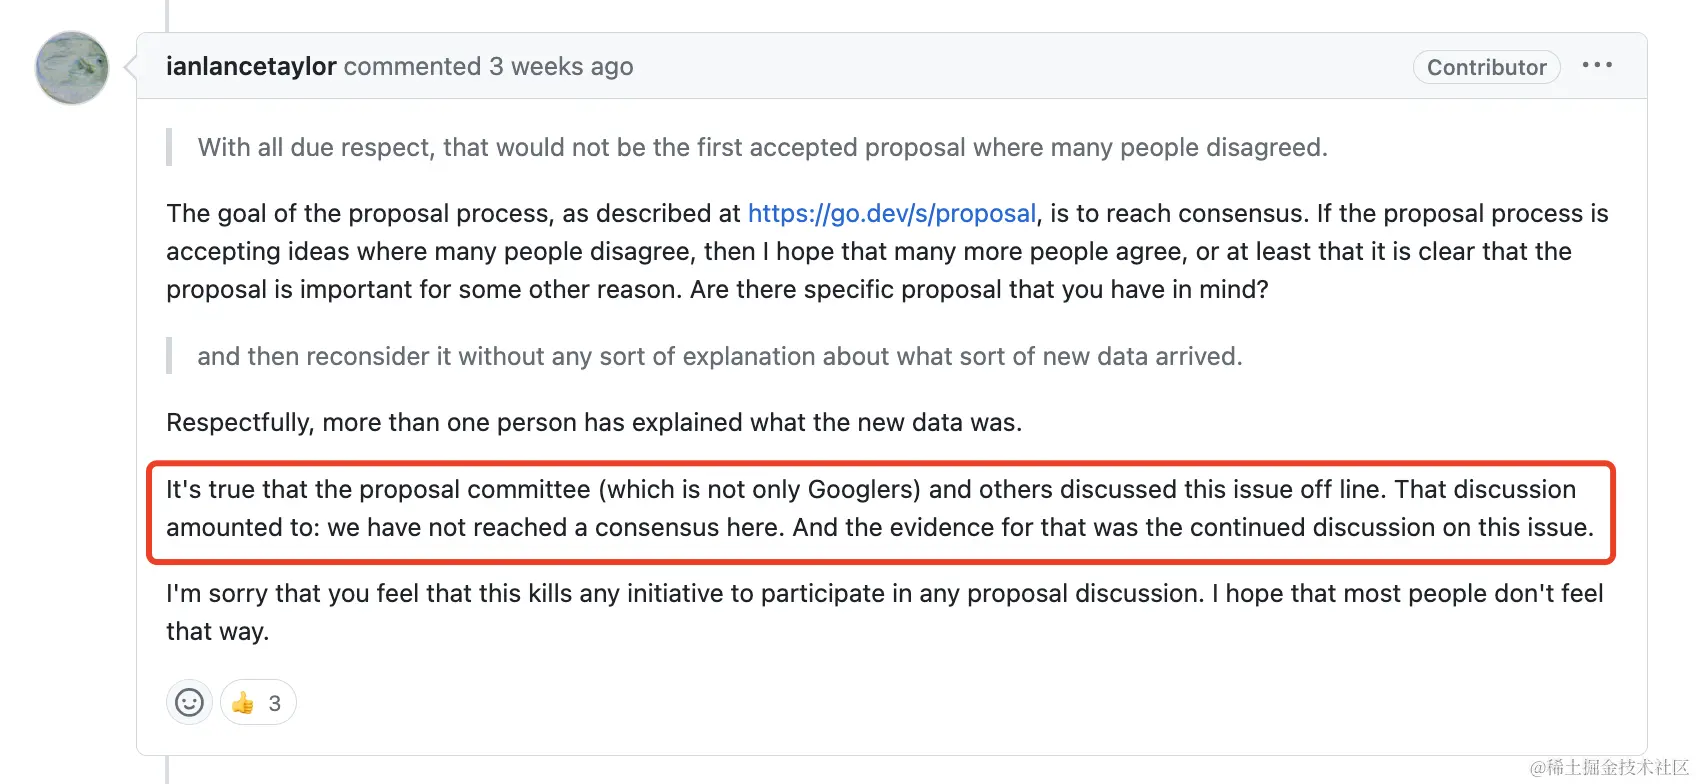Click the timeline line below the comment box
Viewport: 1696px width, 784px height.
[167, 770]
